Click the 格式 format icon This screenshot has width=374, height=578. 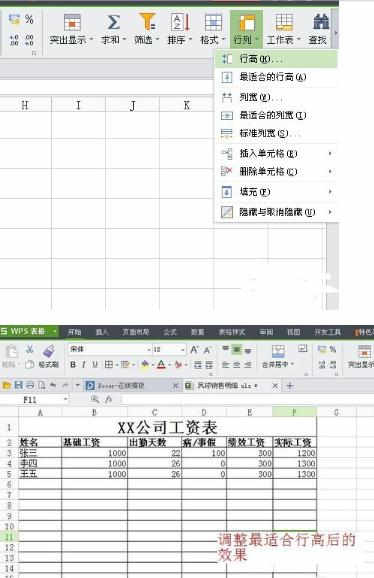[x=213, y=22]
